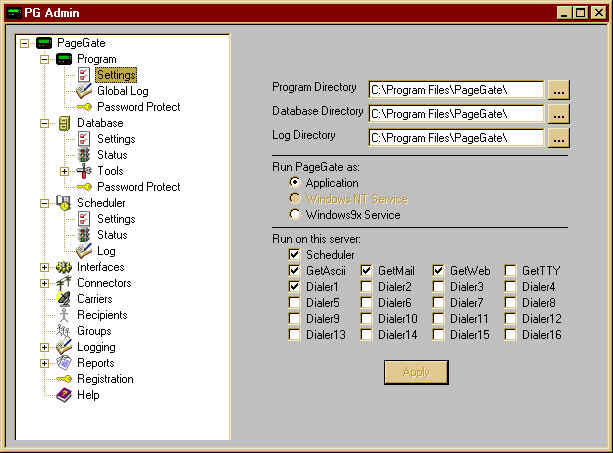Select the Windows9x Service radio button
613x453 pixels.
pos(295,215)
